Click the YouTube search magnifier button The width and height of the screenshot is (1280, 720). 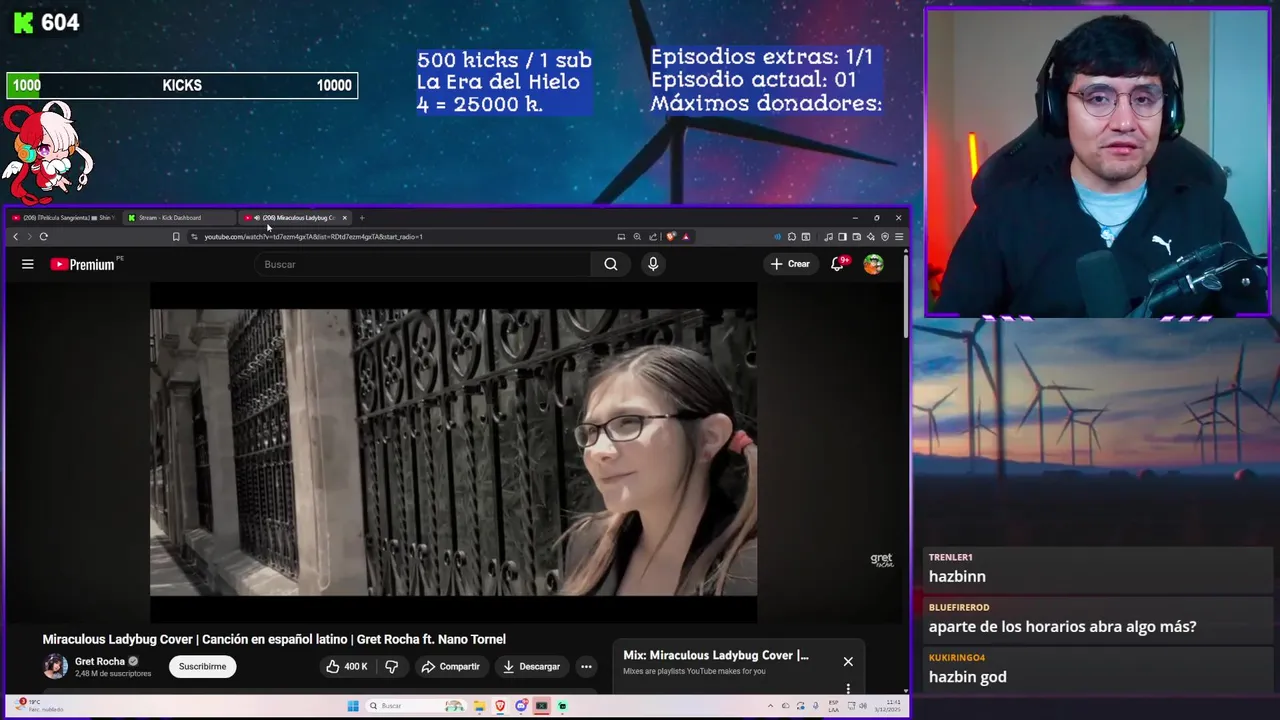(x=611, y=264)
